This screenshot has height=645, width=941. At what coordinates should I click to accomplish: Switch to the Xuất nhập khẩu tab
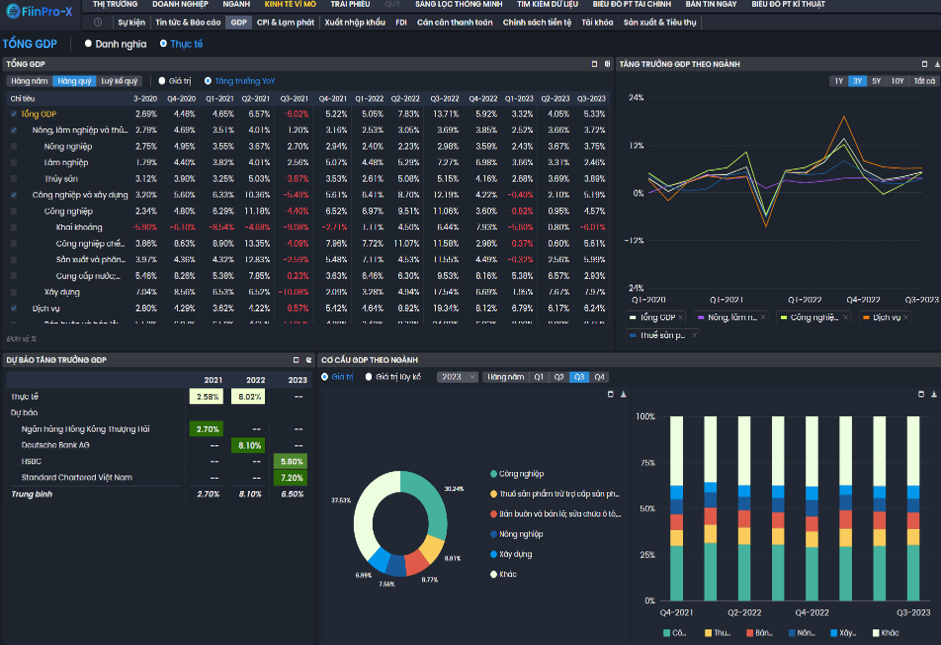[x=355, y=22]
